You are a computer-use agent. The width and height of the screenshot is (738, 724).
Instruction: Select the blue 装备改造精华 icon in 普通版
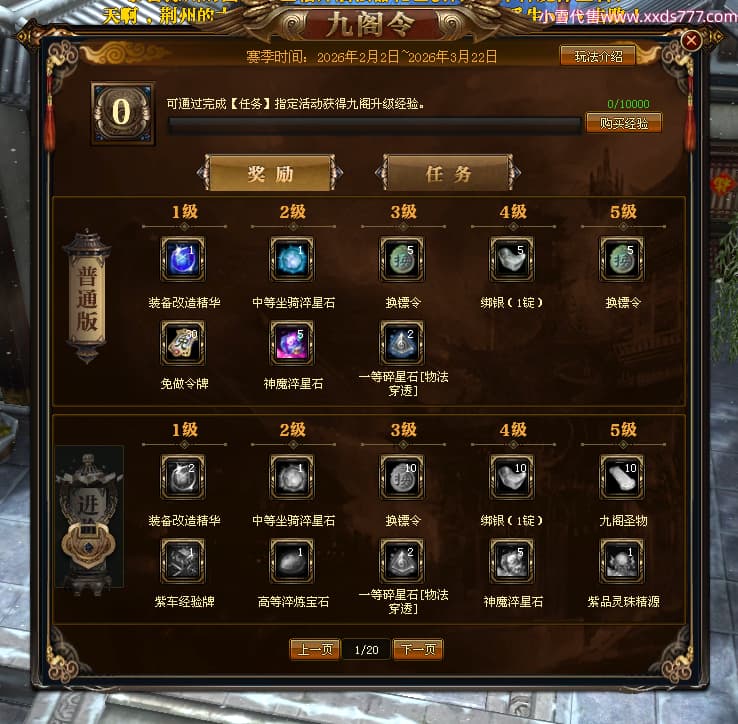183,259
